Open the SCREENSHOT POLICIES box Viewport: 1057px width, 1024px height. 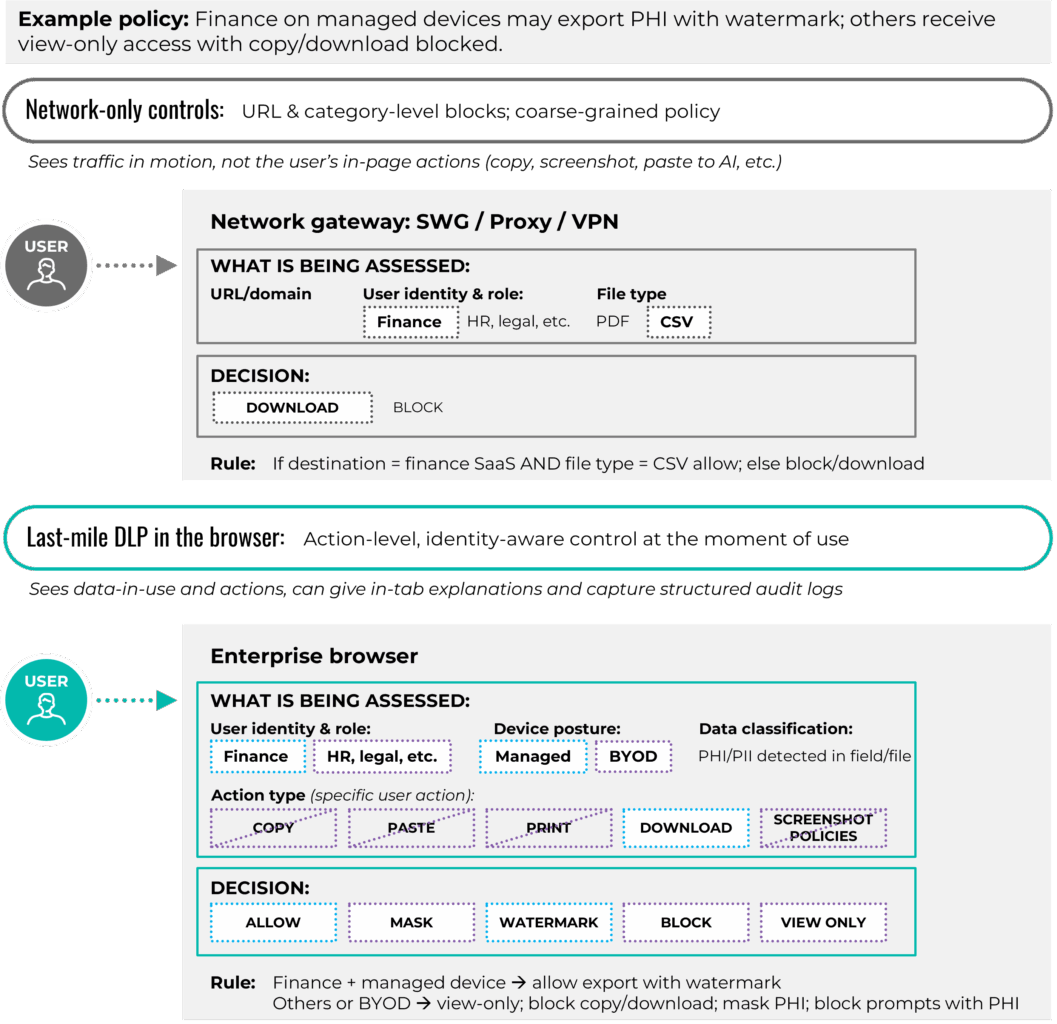tap(822, 827)
